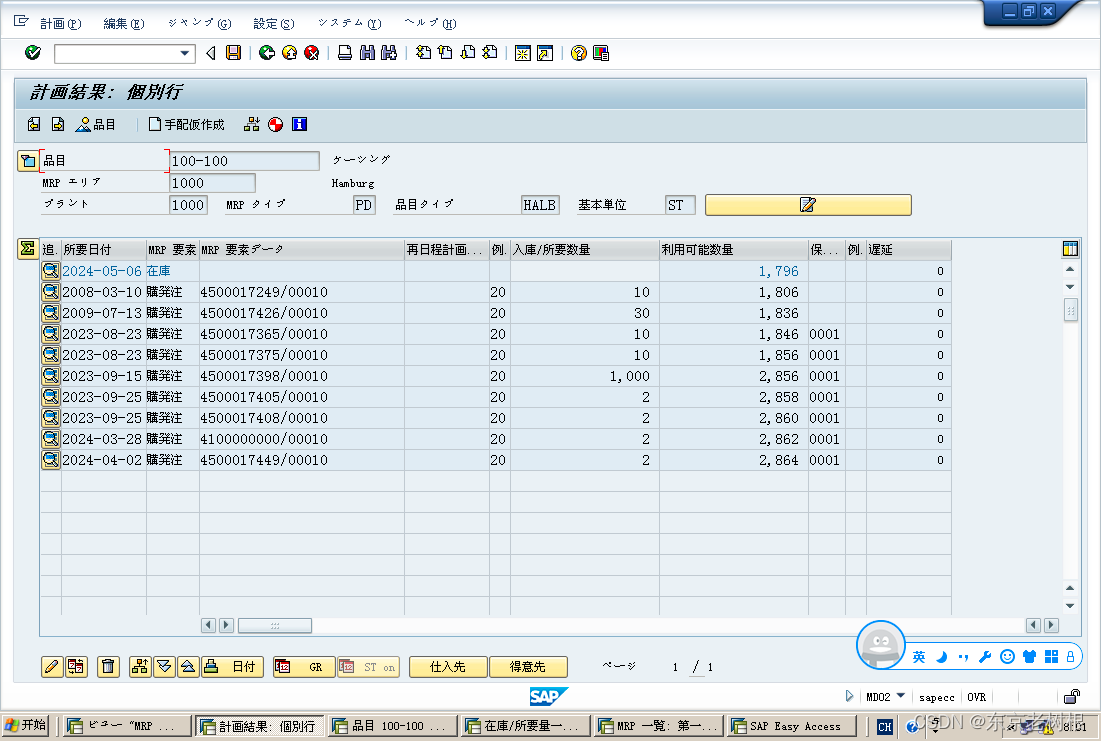The image size is (1101, 741).
Task: Save with the floppy disk icon
Action: pyautogui.click(x=234, y=53)
